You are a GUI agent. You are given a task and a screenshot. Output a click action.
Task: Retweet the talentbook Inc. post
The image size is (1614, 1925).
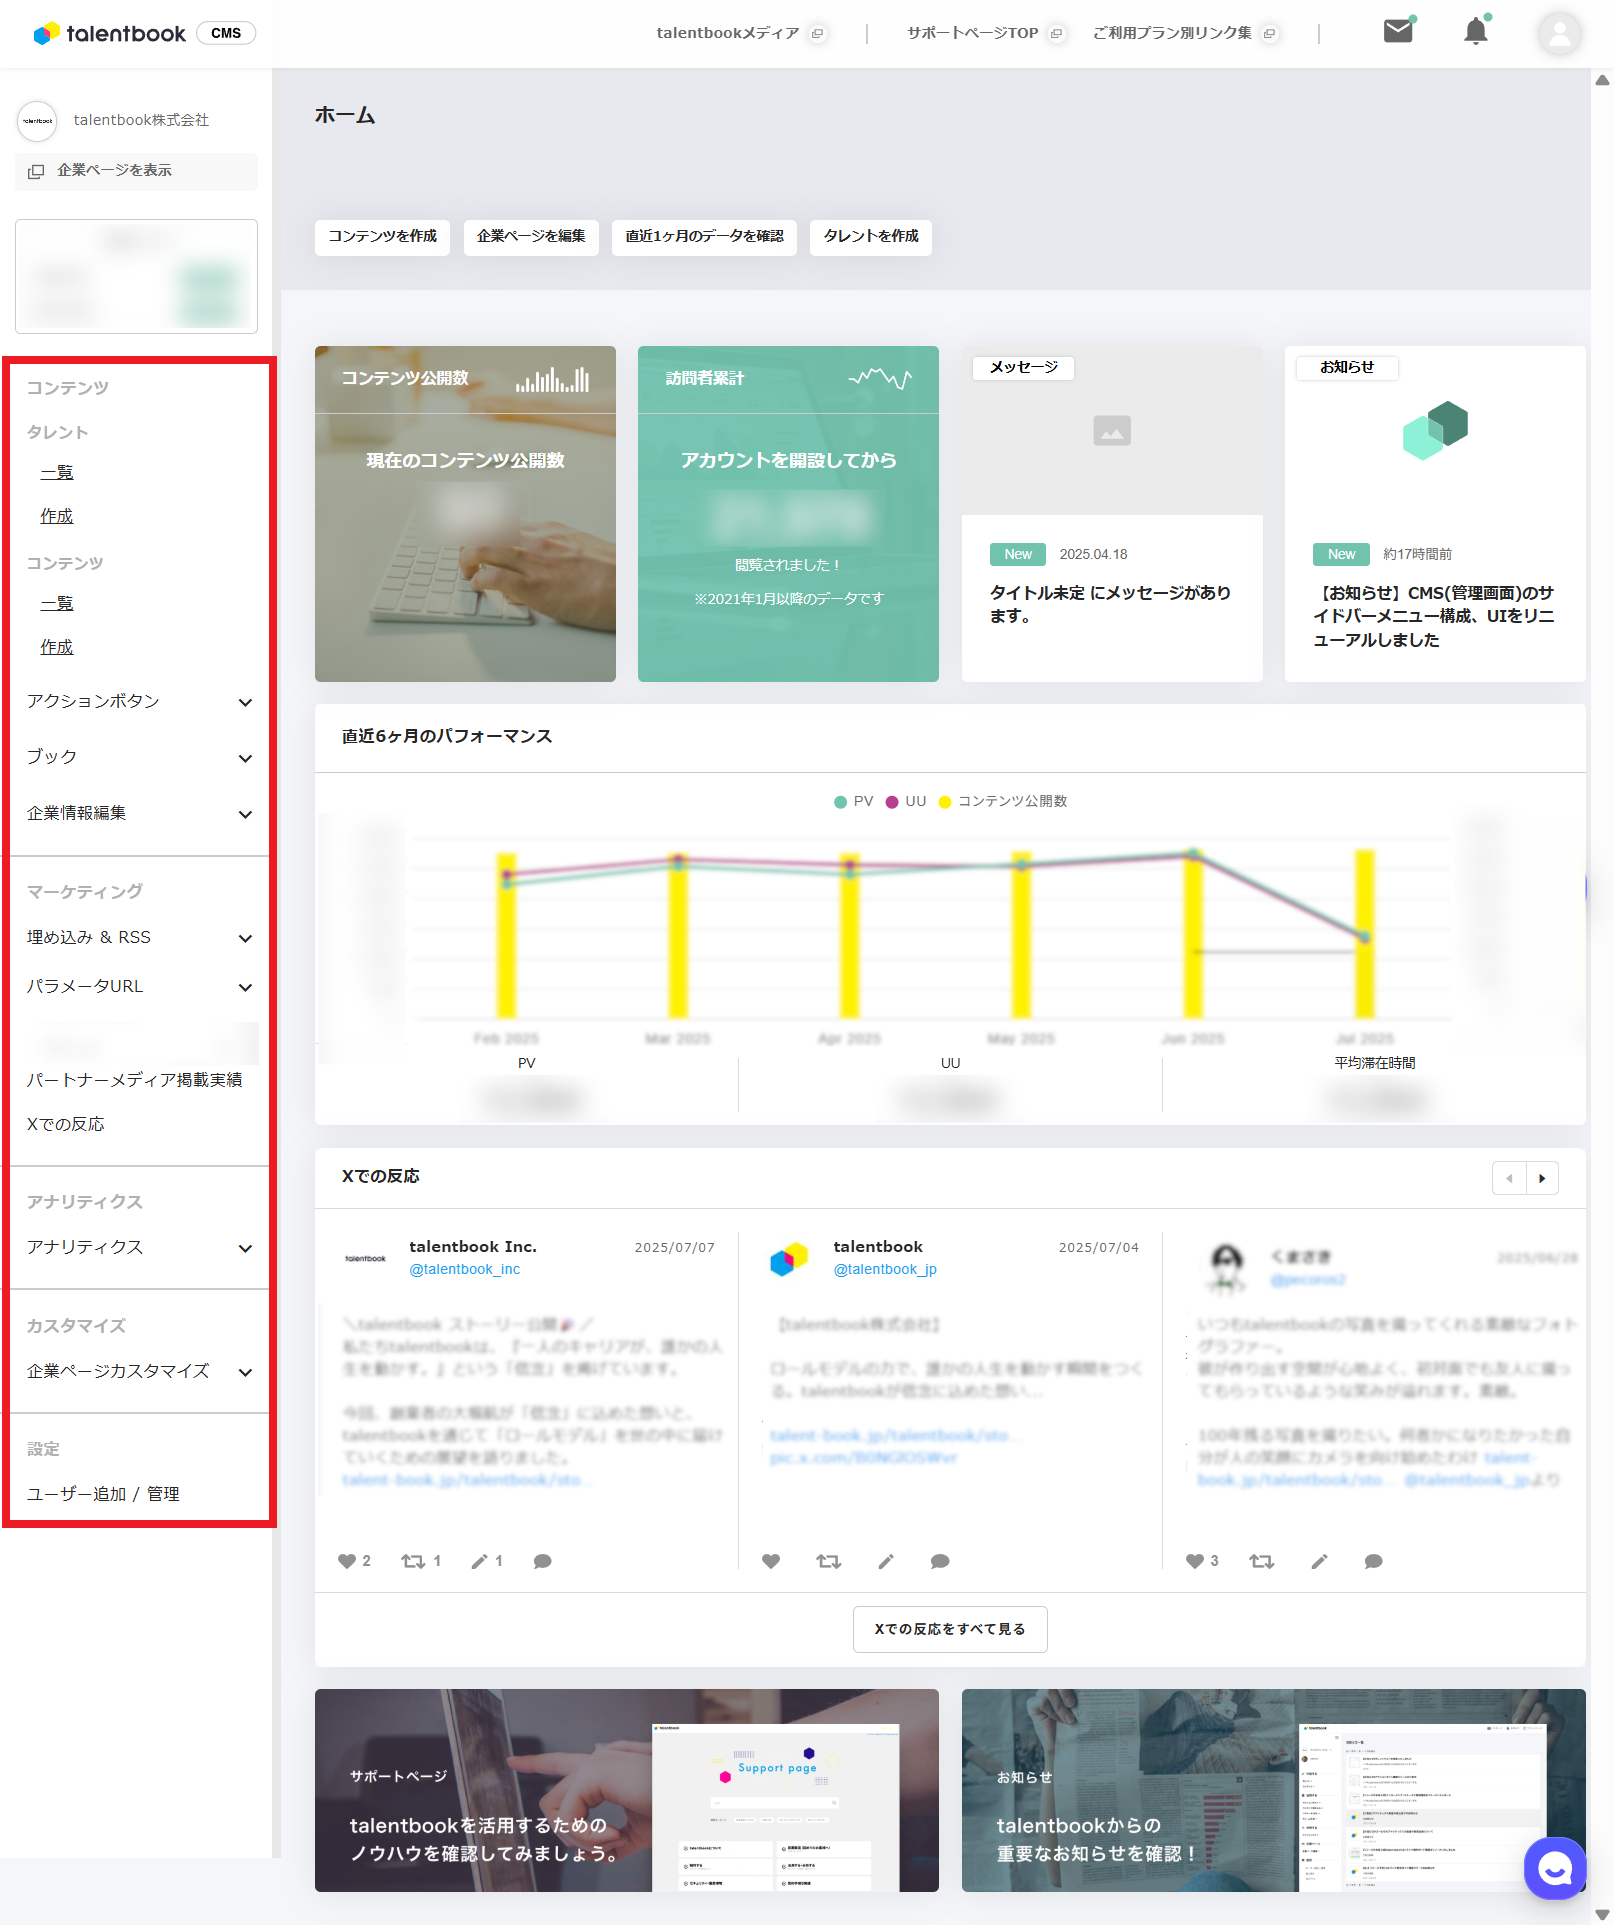(x=413, y=1561)
